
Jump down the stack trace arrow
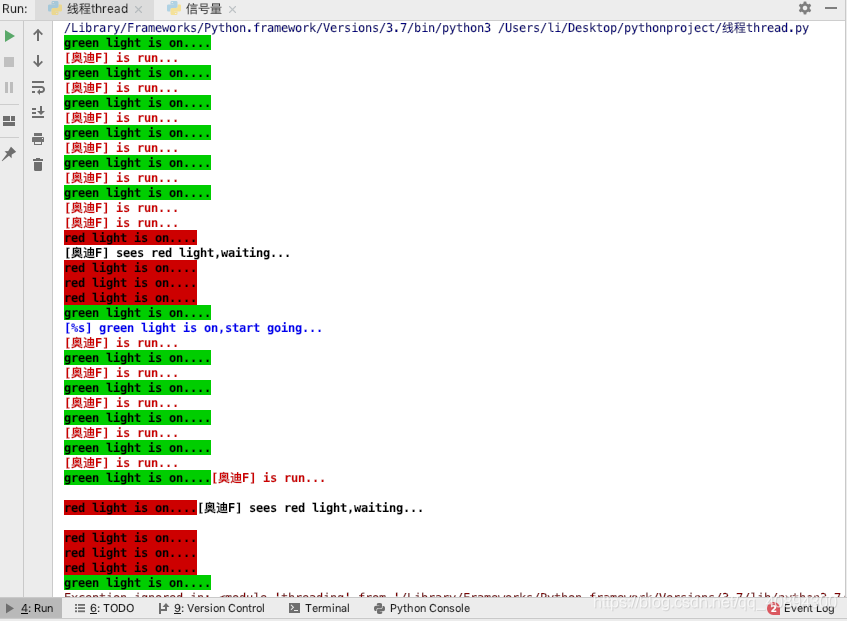(x=38, y=61)
